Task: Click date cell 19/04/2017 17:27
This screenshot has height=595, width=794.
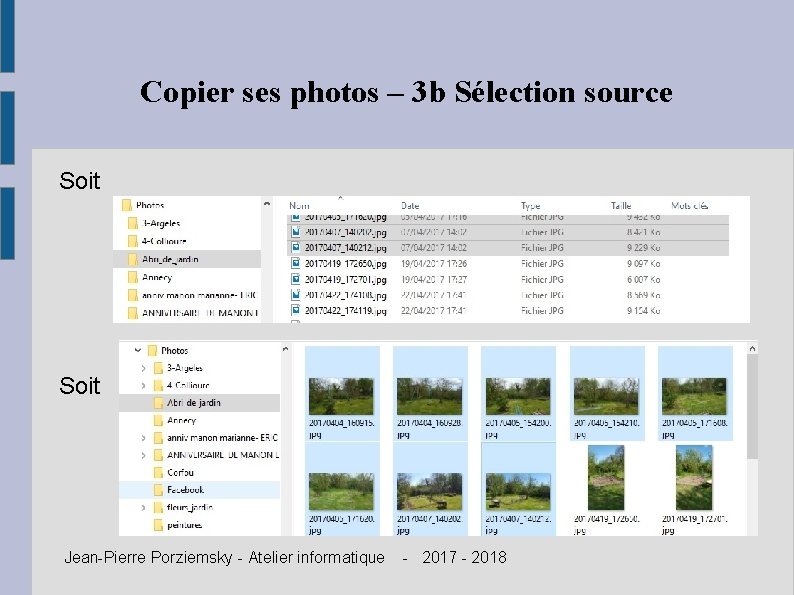Action: point(434,280)
